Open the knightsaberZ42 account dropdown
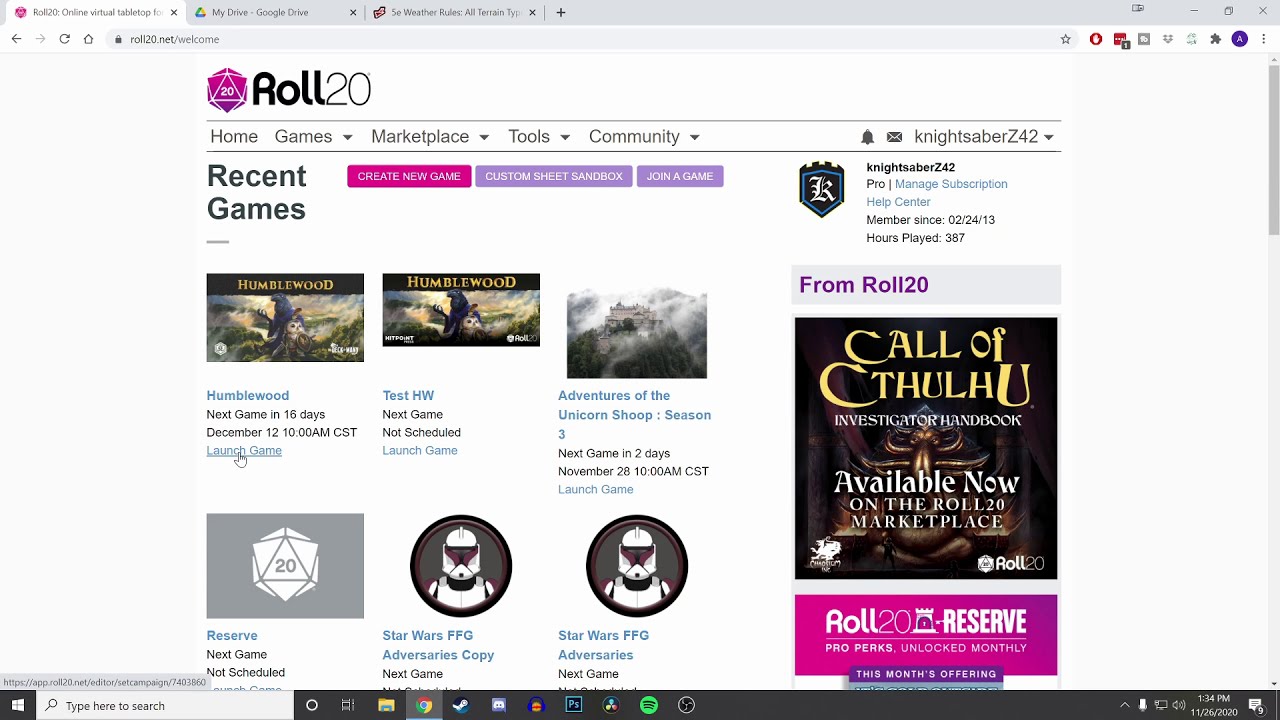 point(984,137)
